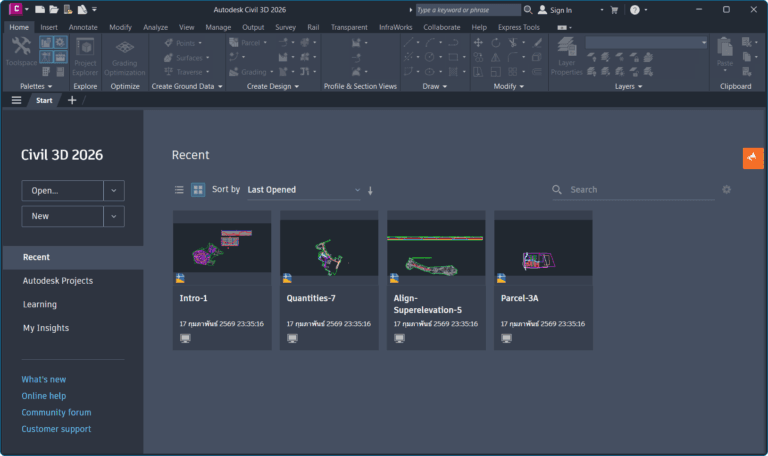
Task: Open the hamburger file tab menu
Action: click(x=16, y=100)
